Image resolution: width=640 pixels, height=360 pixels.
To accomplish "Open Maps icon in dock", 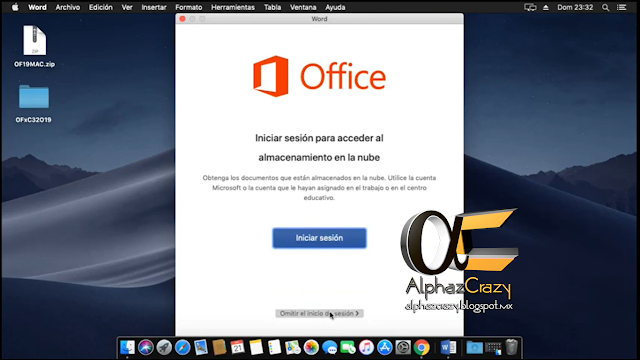I will [293, 347].
